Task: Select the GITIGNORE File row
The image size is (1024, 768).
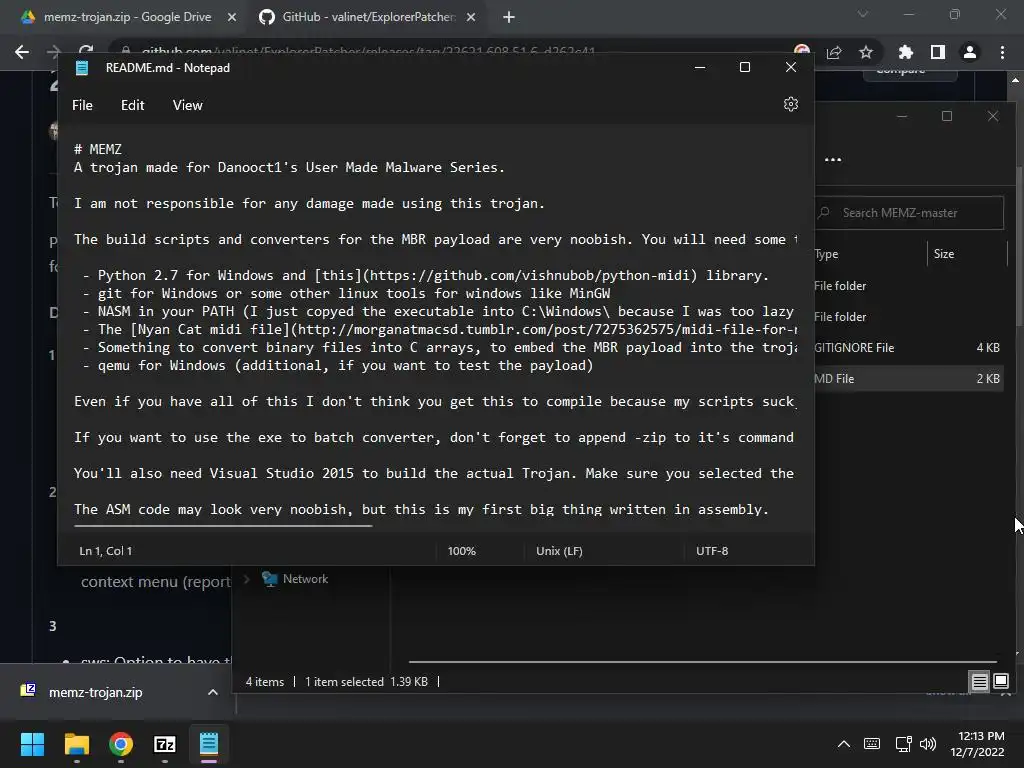Action: pyautogui.click(x=909, y=347)
